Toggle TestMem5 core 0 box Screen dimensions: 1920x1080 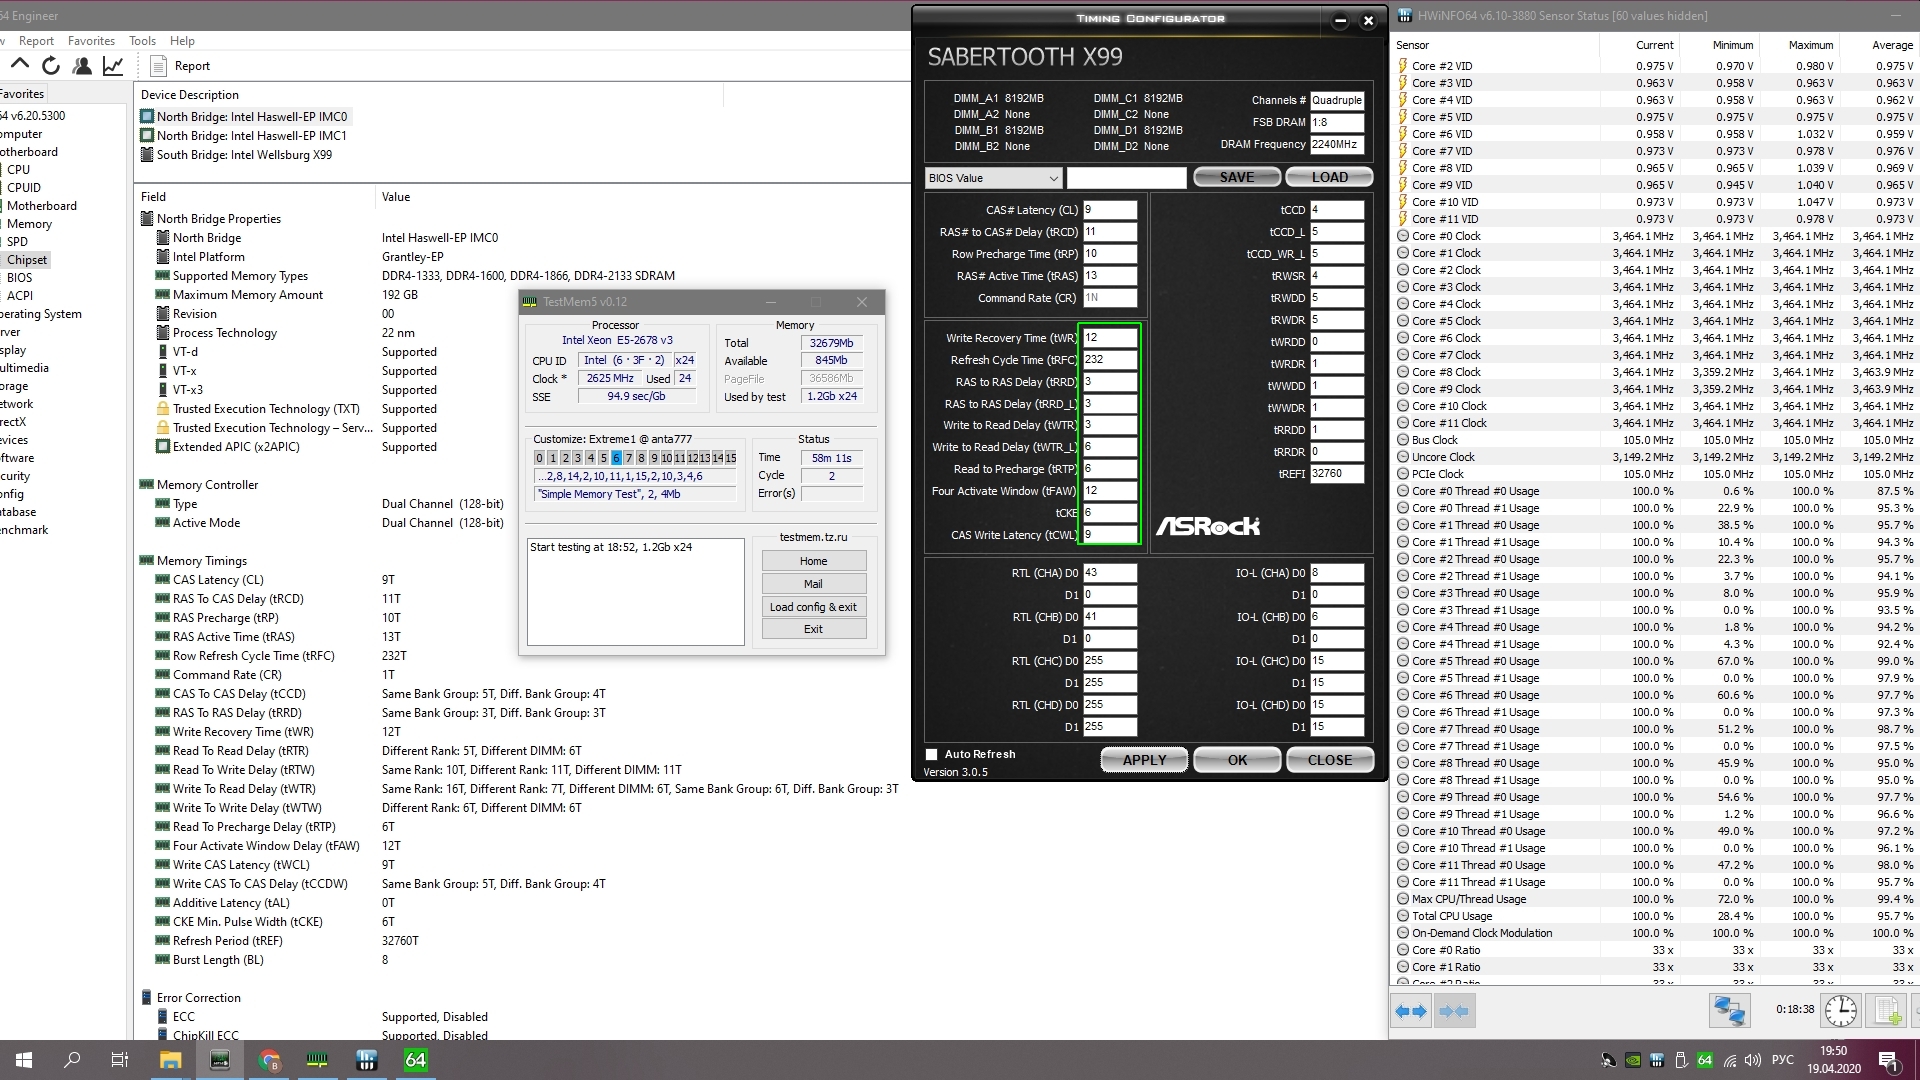(539, 458)
